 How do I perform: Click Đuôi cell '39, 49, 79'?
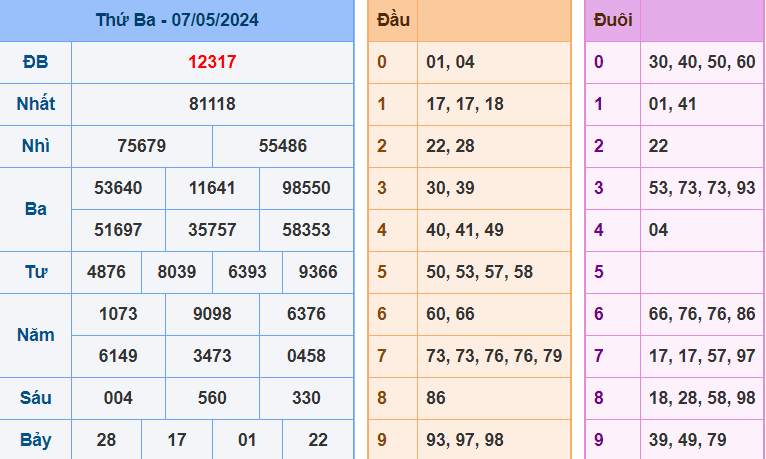(x=687, y=440)
